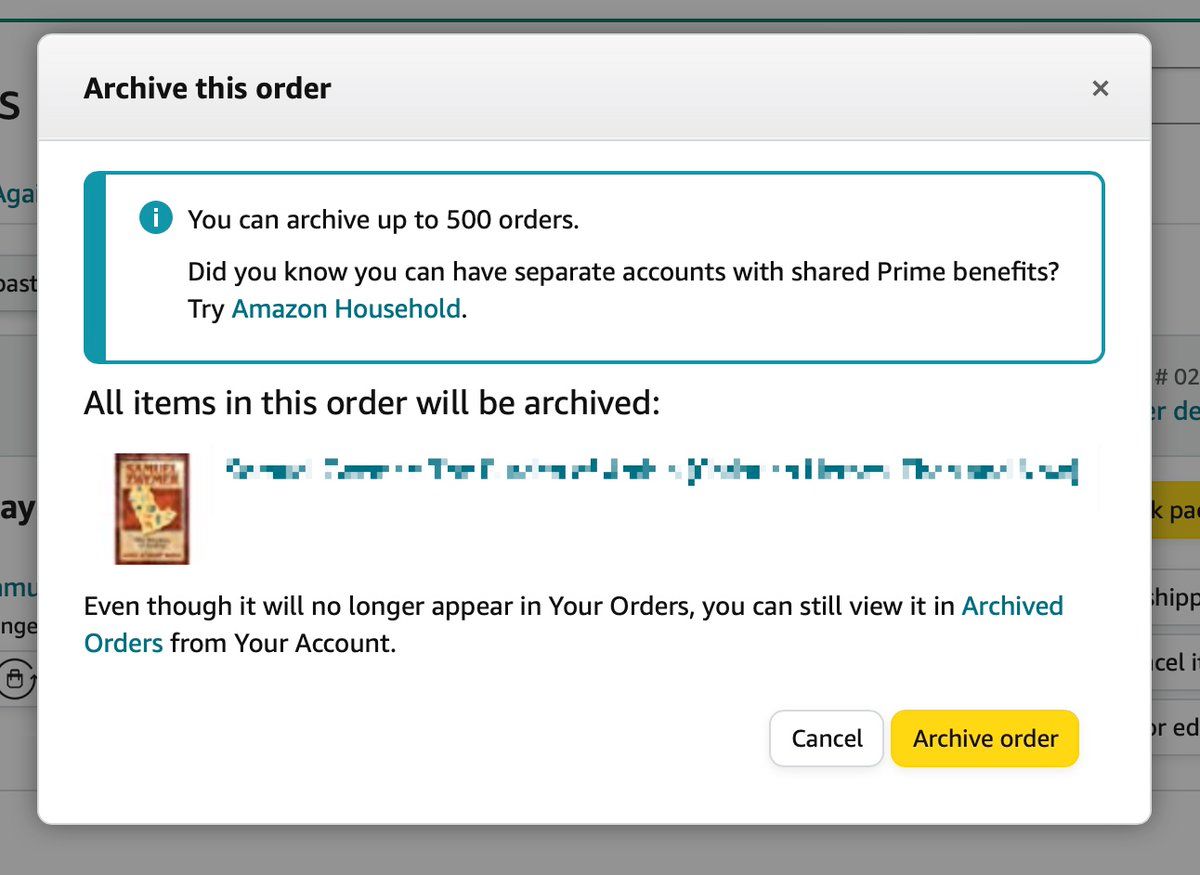The height and width of the screenshot is (875, 1200).
Task: Click the partially hidden Cancel items button
Action: [x=1176, y=662]
